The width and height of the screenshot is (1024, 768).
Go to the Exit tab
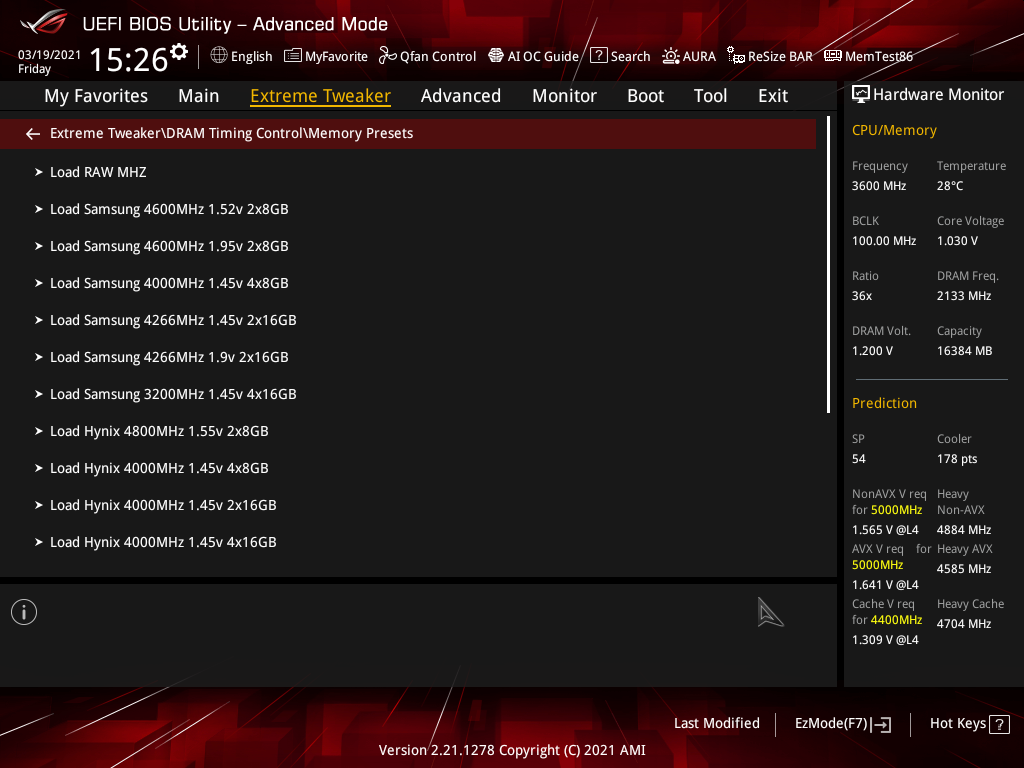[x=773, y=95]
